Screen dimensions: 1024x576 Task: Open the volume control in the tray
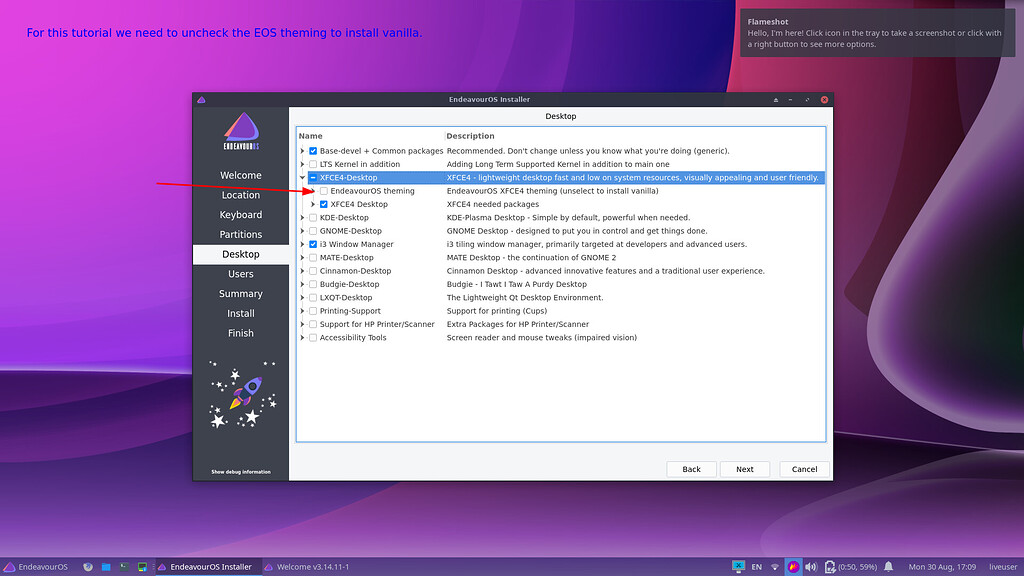[x=810, y=567]
